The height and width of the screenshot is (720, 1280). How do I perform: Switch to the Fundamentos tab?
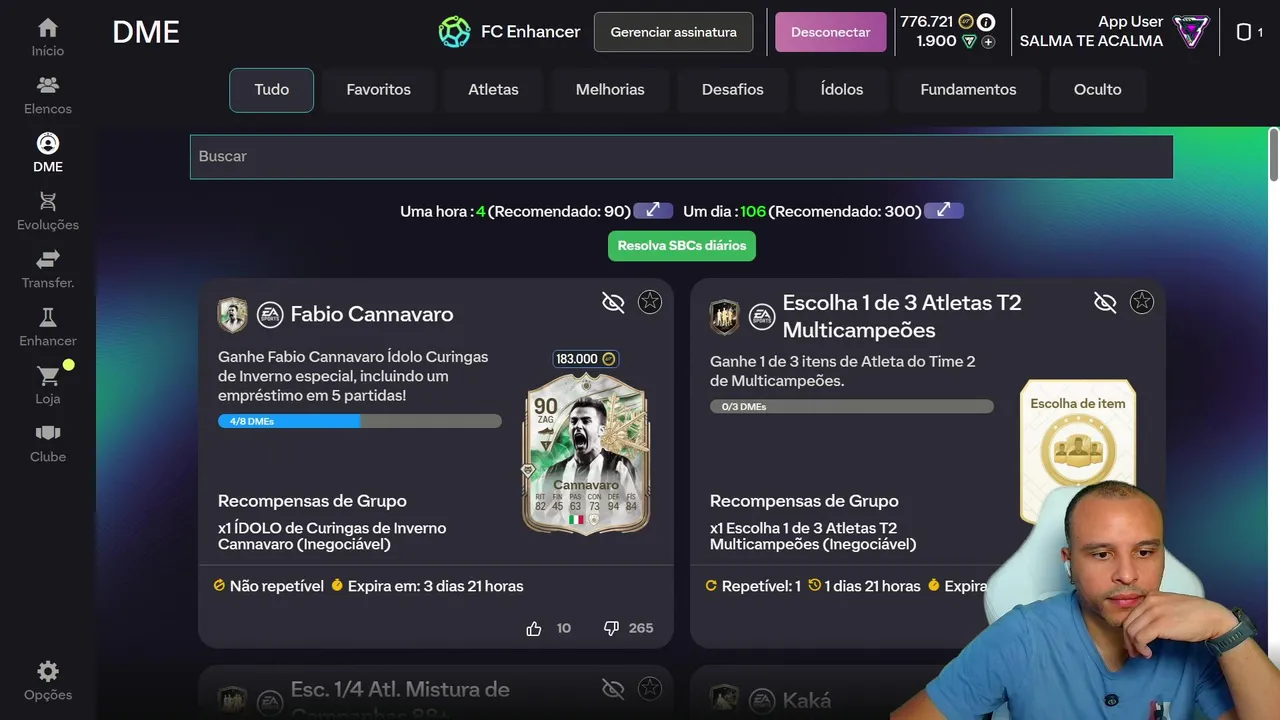click(968, 90)
